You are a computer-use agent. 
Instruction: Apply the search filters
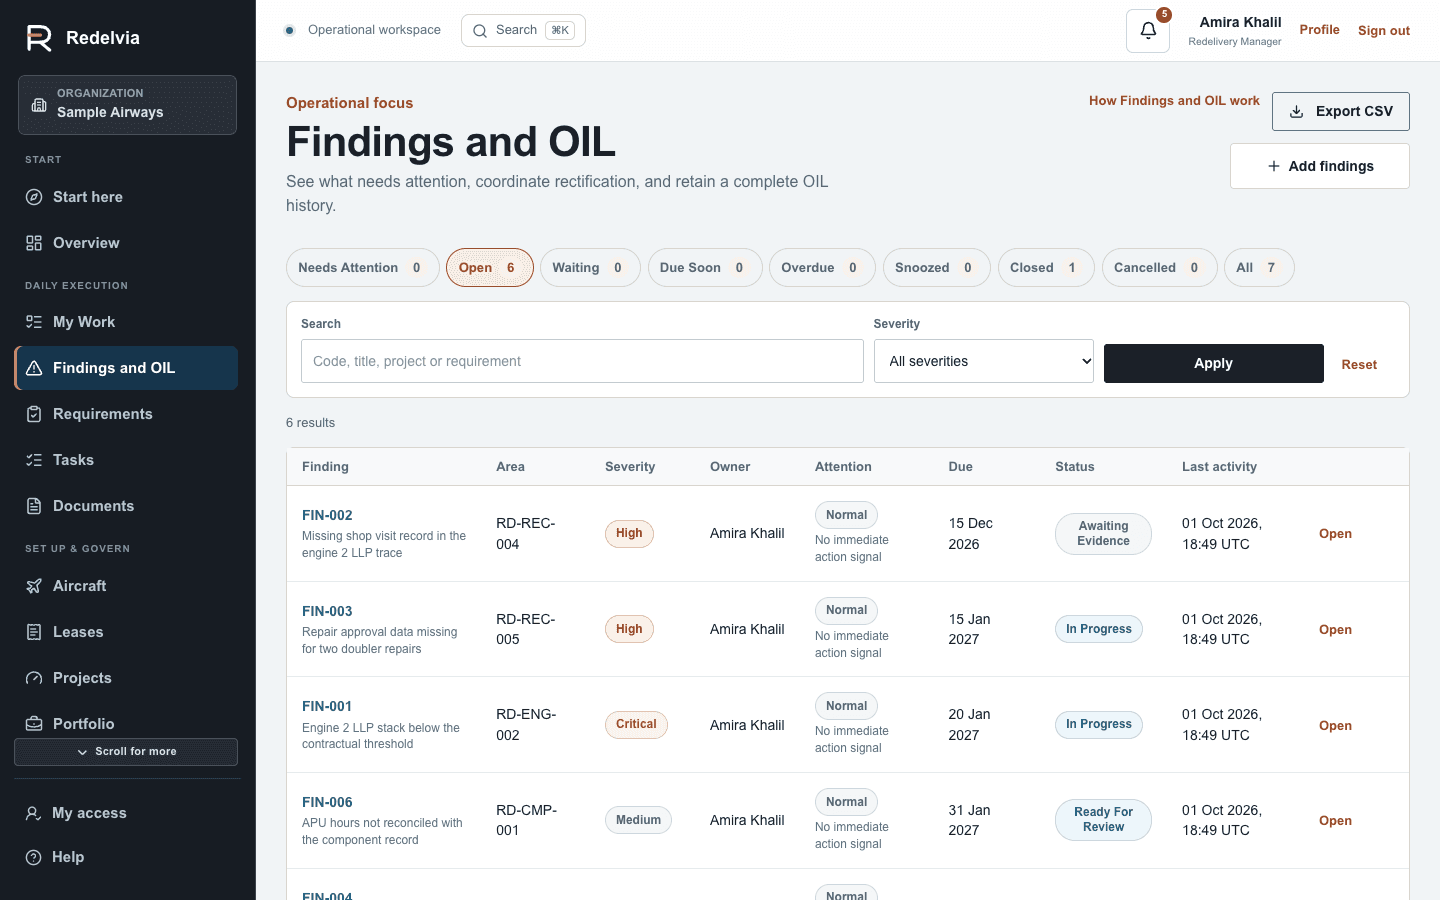[x=1214, y=363]
